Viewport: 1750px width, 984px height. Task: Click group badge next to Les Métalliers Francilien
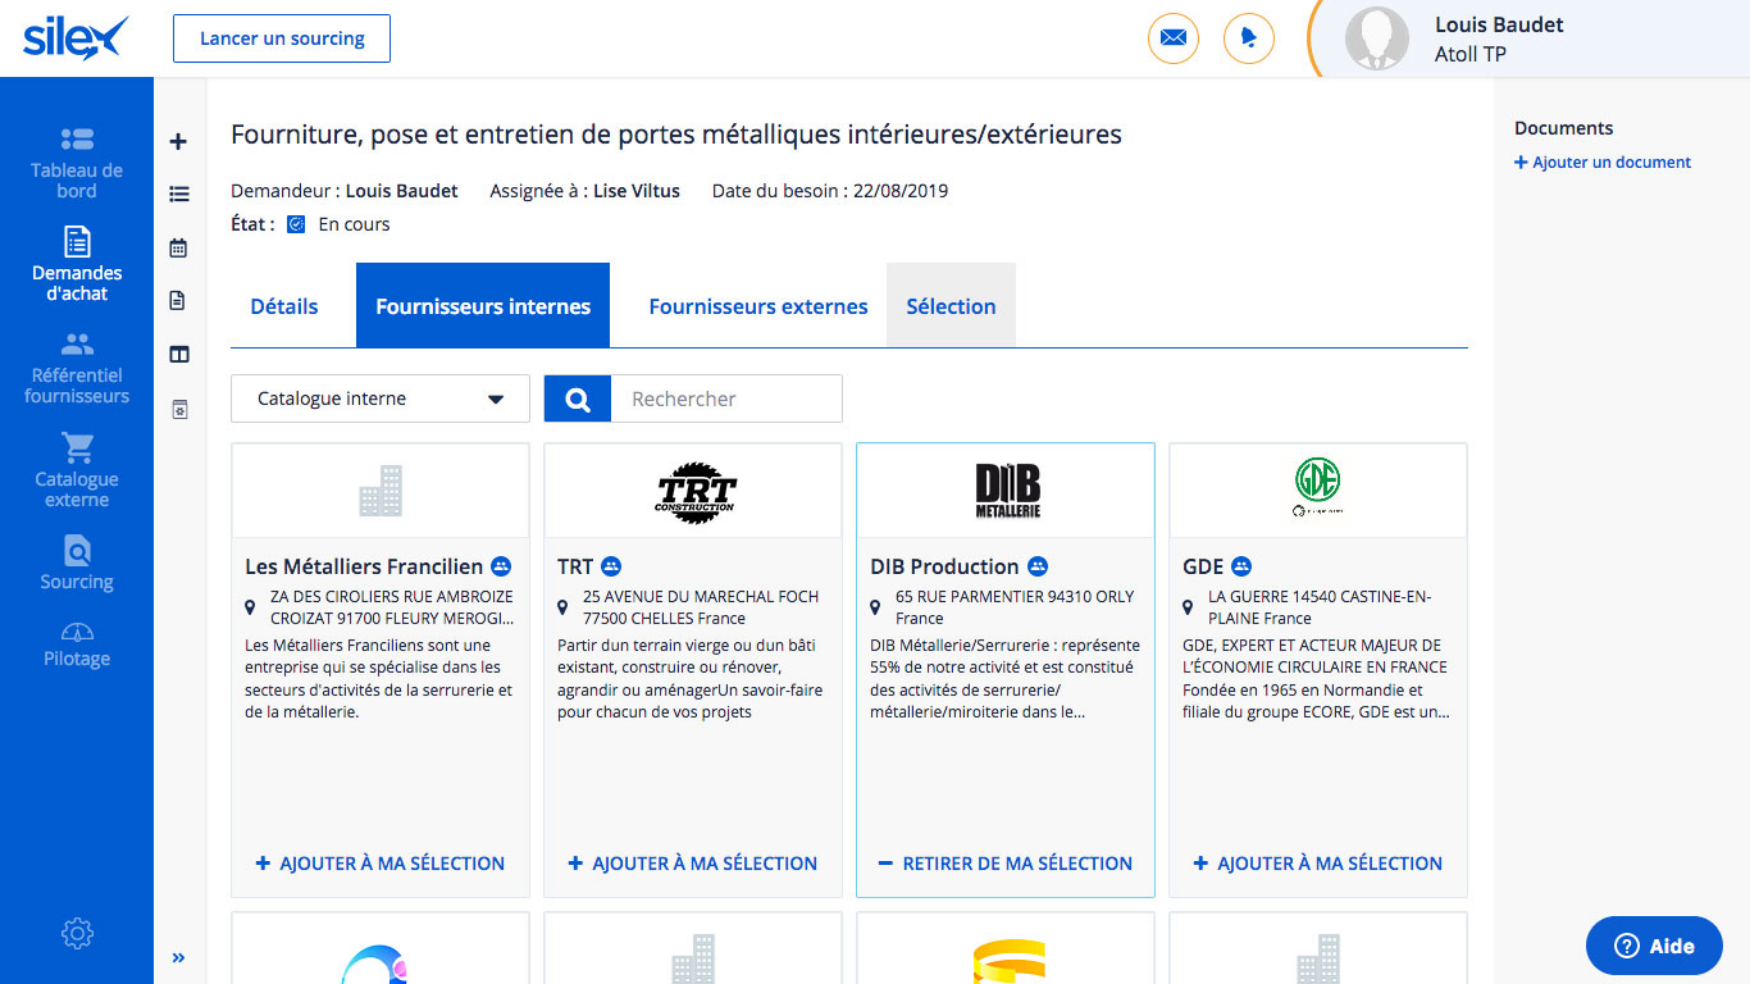(501, 566)
